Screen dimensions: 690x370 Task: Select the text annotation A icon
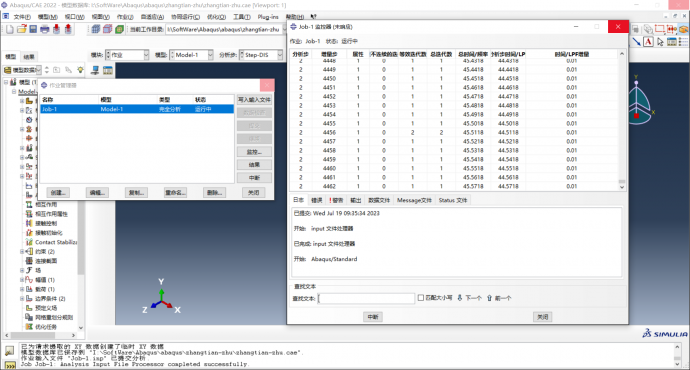[648, 42]
